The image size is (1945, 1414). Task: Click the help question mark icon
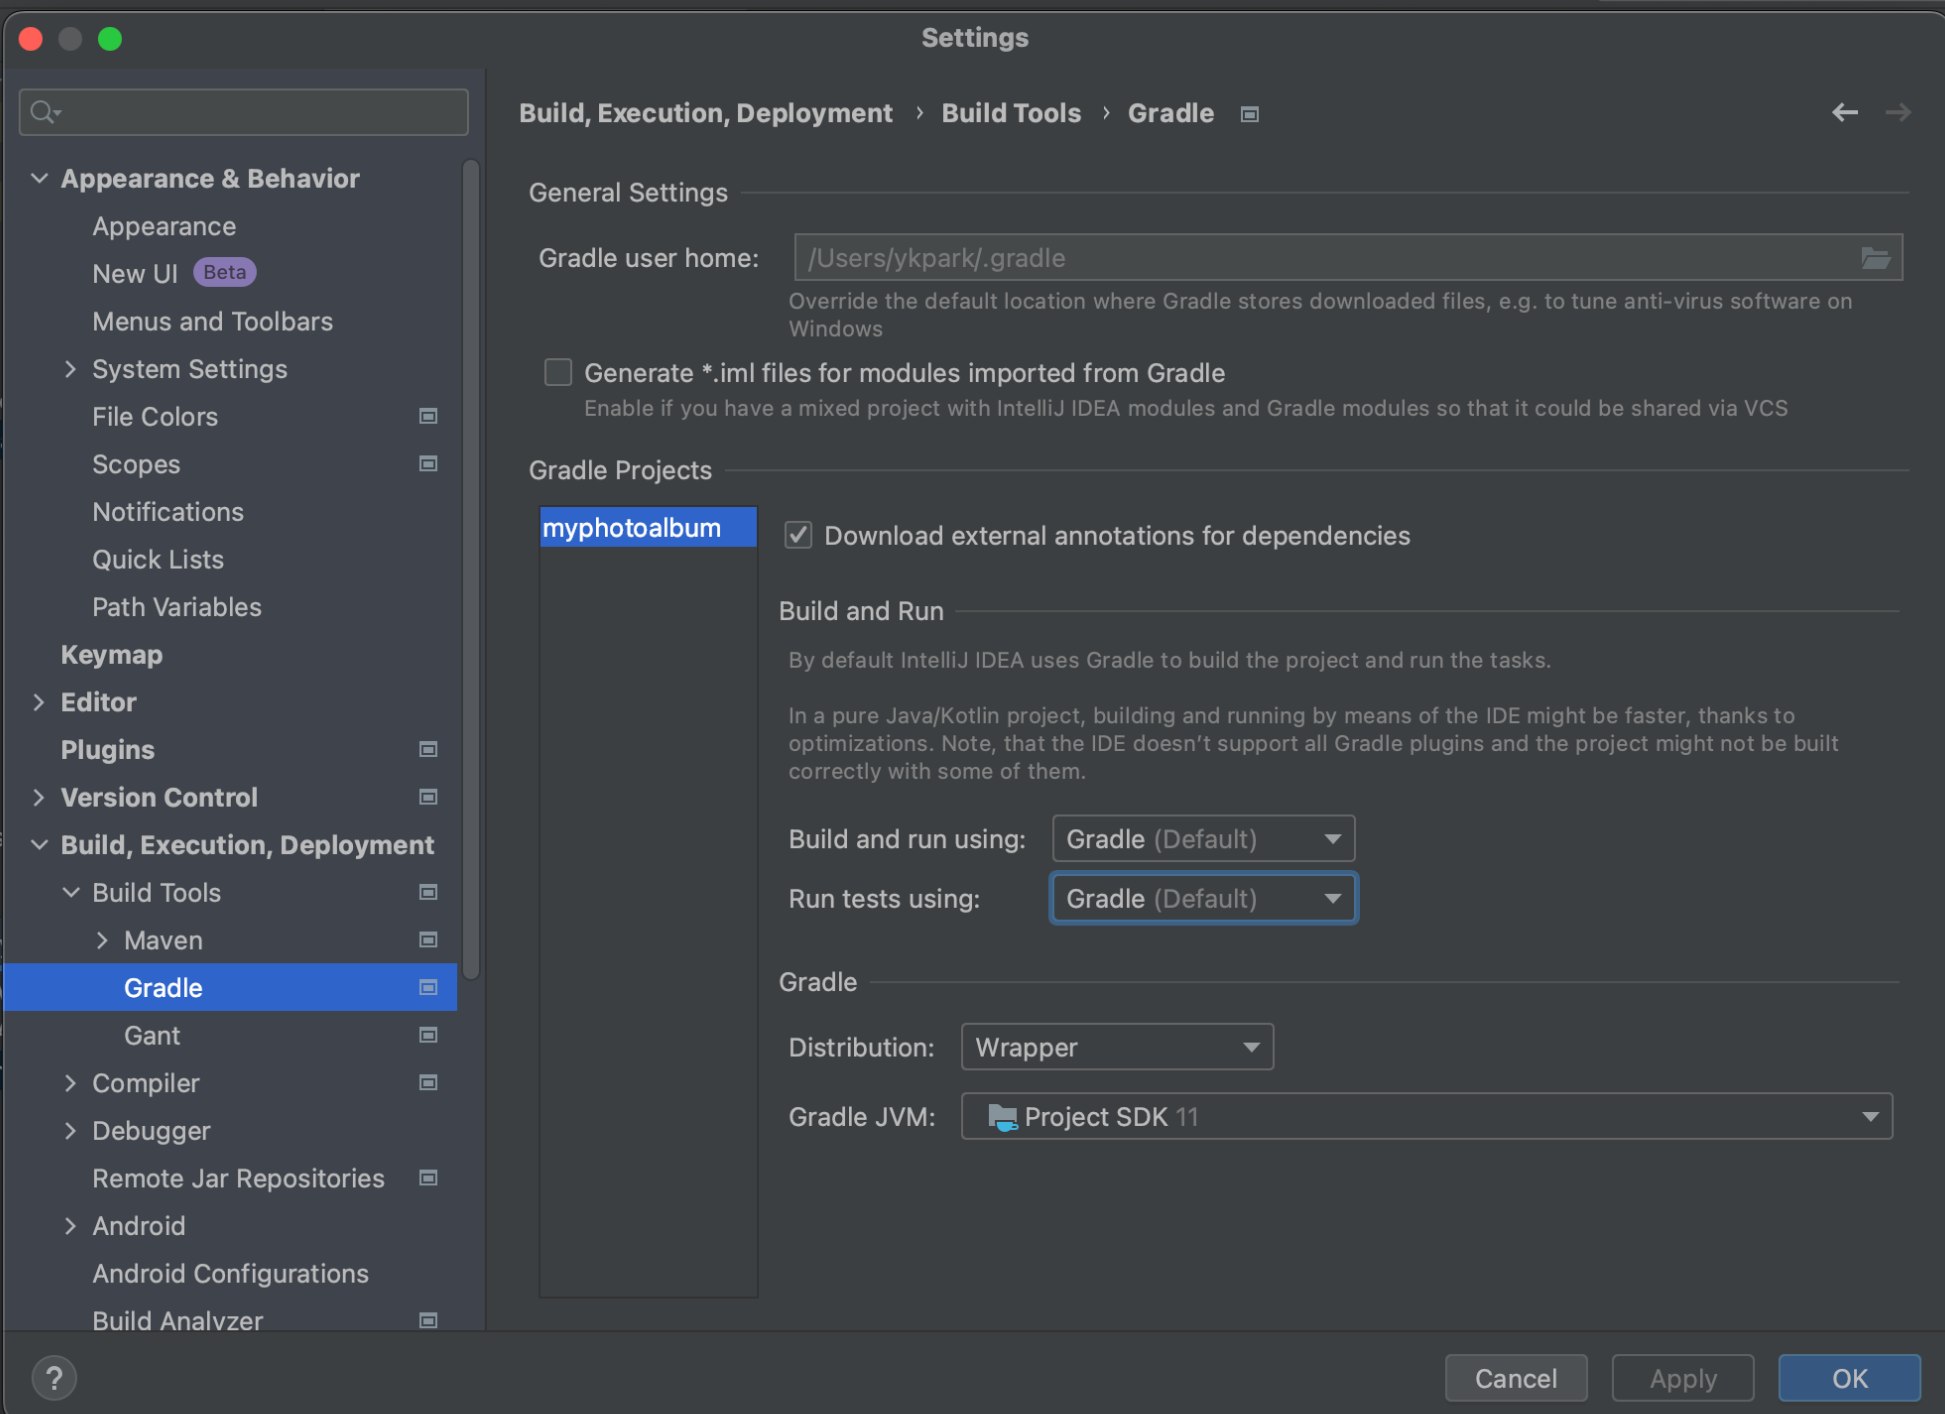(x=54, y=1378)
